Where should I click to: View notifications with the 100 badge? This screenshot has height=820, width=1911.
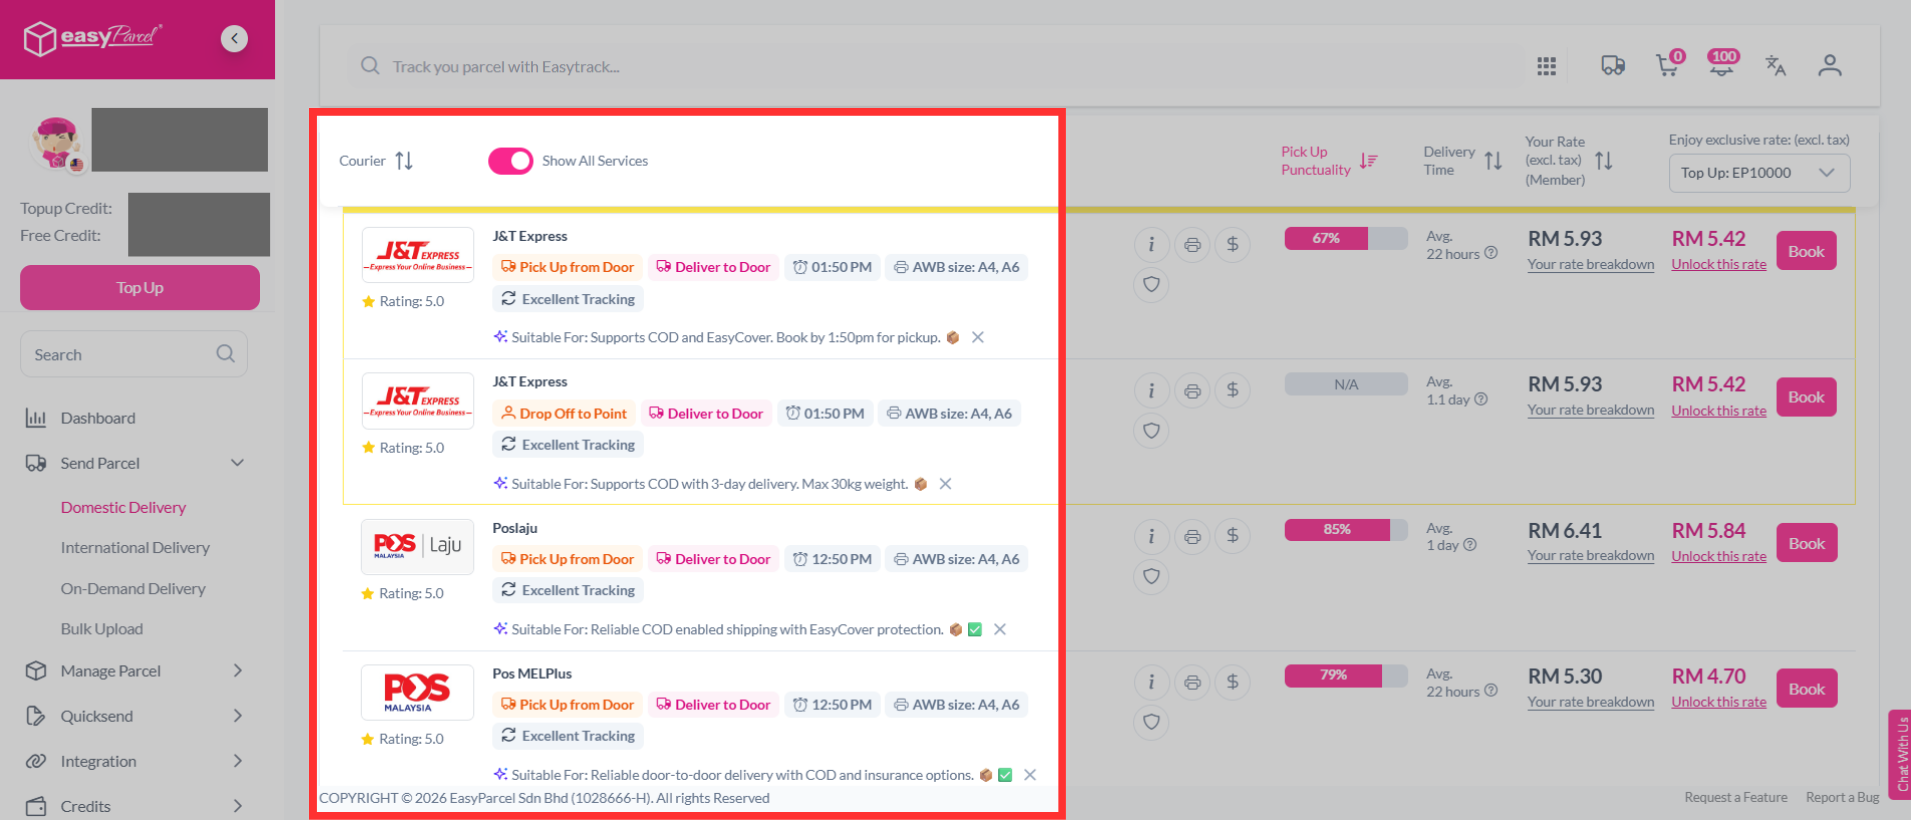(1722, 64)
